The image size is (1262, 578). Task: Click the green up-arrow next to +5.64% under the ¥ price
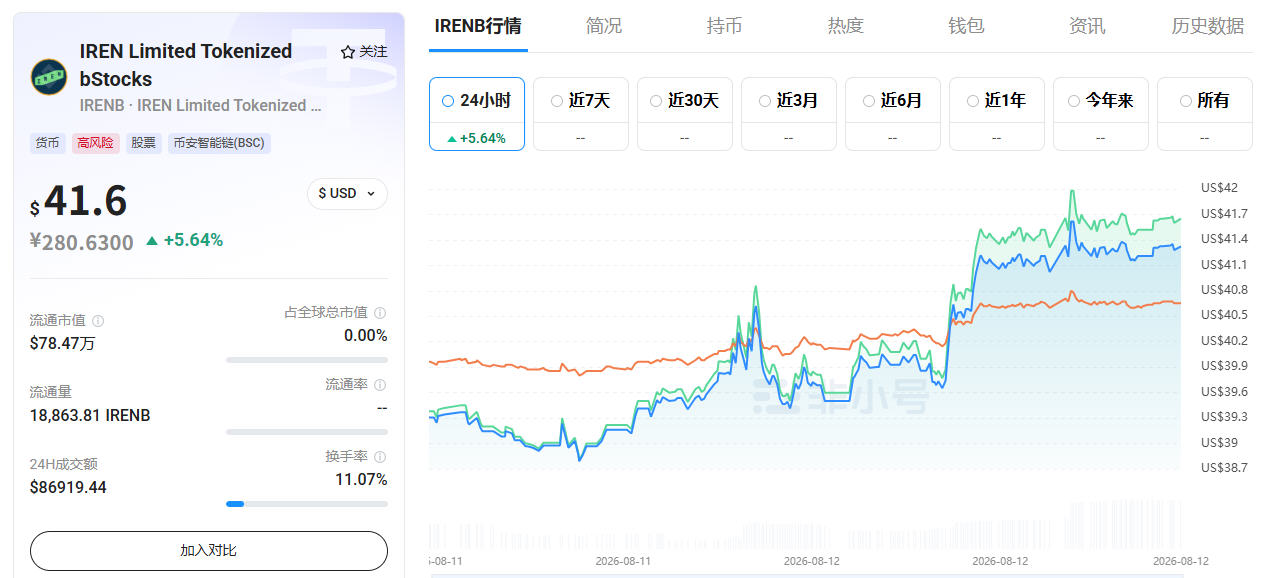152,240
